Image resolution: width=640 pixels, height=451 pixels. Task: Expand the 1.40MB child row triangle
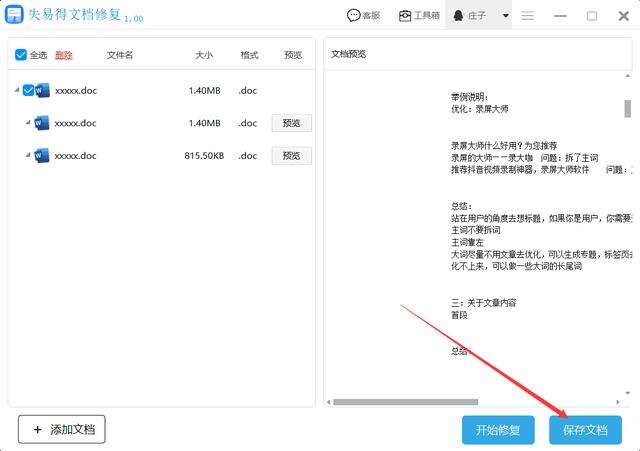(28, 122)
